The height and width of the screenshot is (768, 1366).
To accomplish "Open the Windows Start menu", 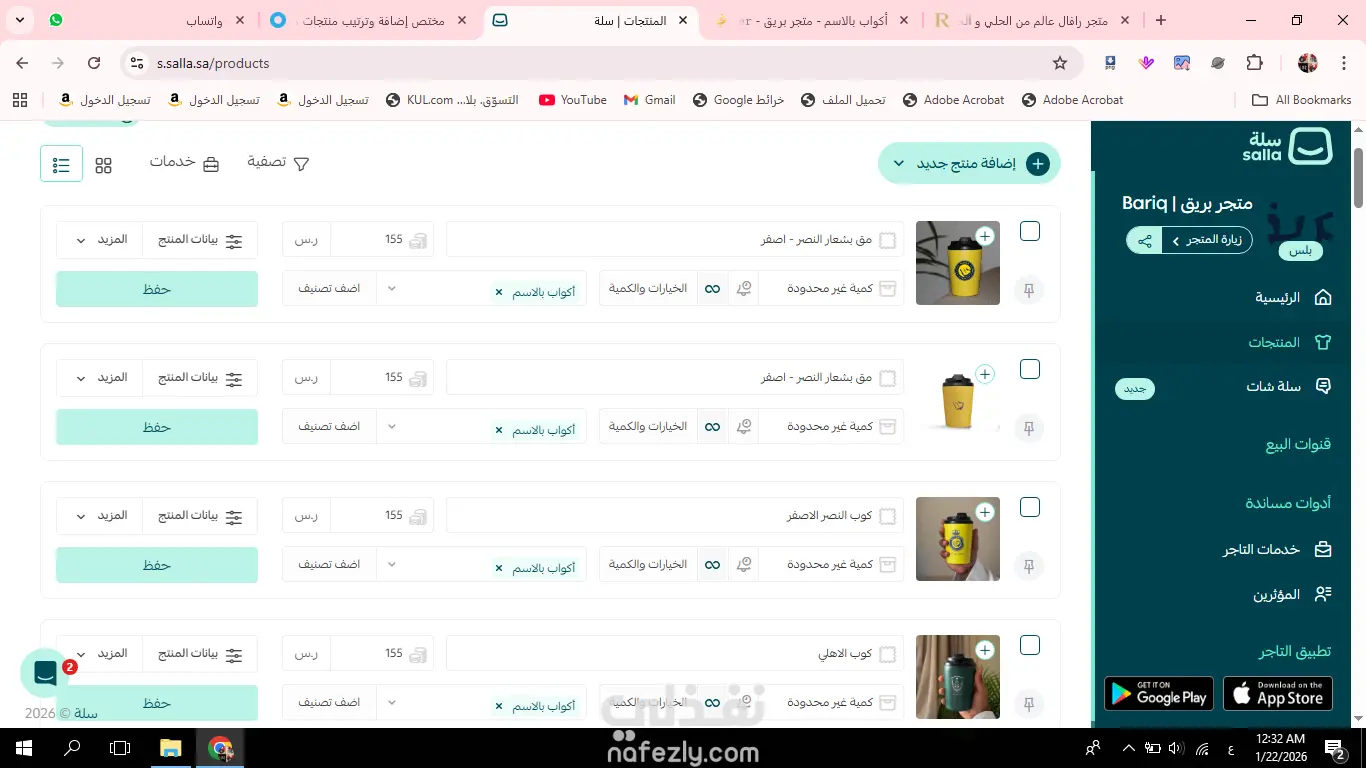I will pyautogui.click(x=22, y=748).
